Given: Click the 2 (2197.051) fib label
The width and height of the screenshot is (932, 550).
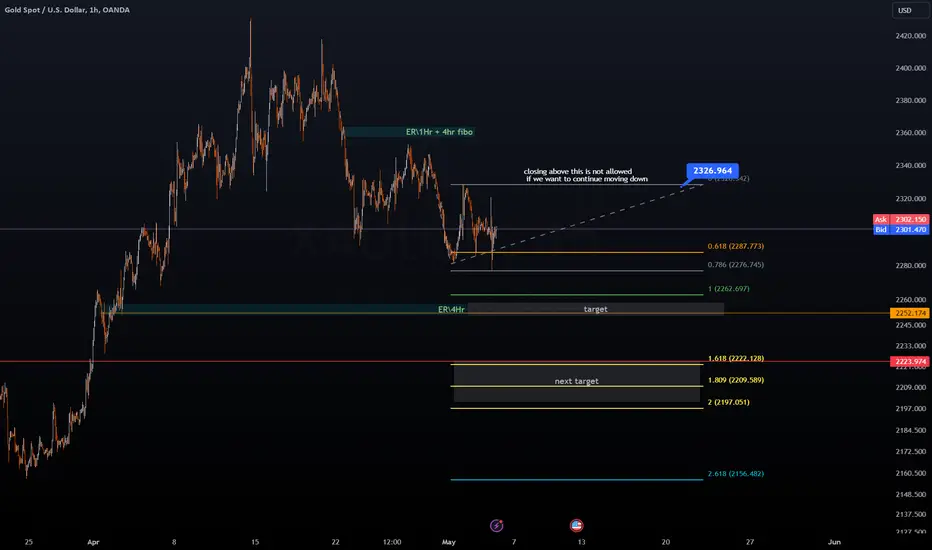Looking at the screenshot, I should click(729, 402).
